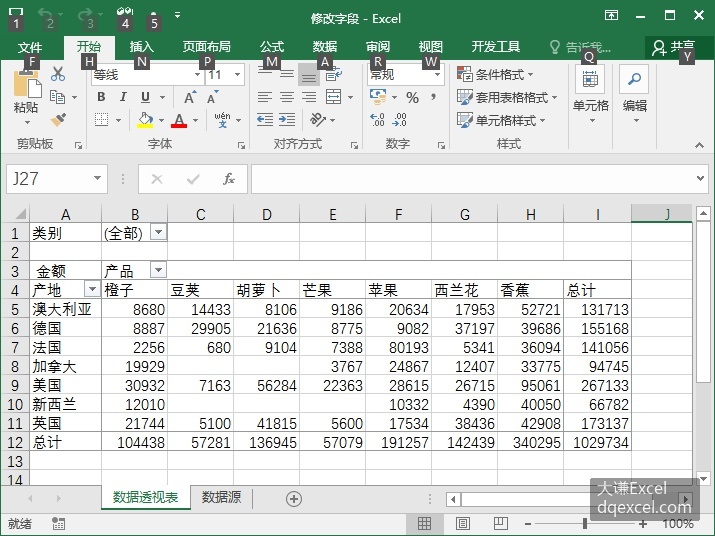This screenshot has width=715, height=536.
Task: Switch to 公式 Formulas tab
Action: [x=272, y=47]
